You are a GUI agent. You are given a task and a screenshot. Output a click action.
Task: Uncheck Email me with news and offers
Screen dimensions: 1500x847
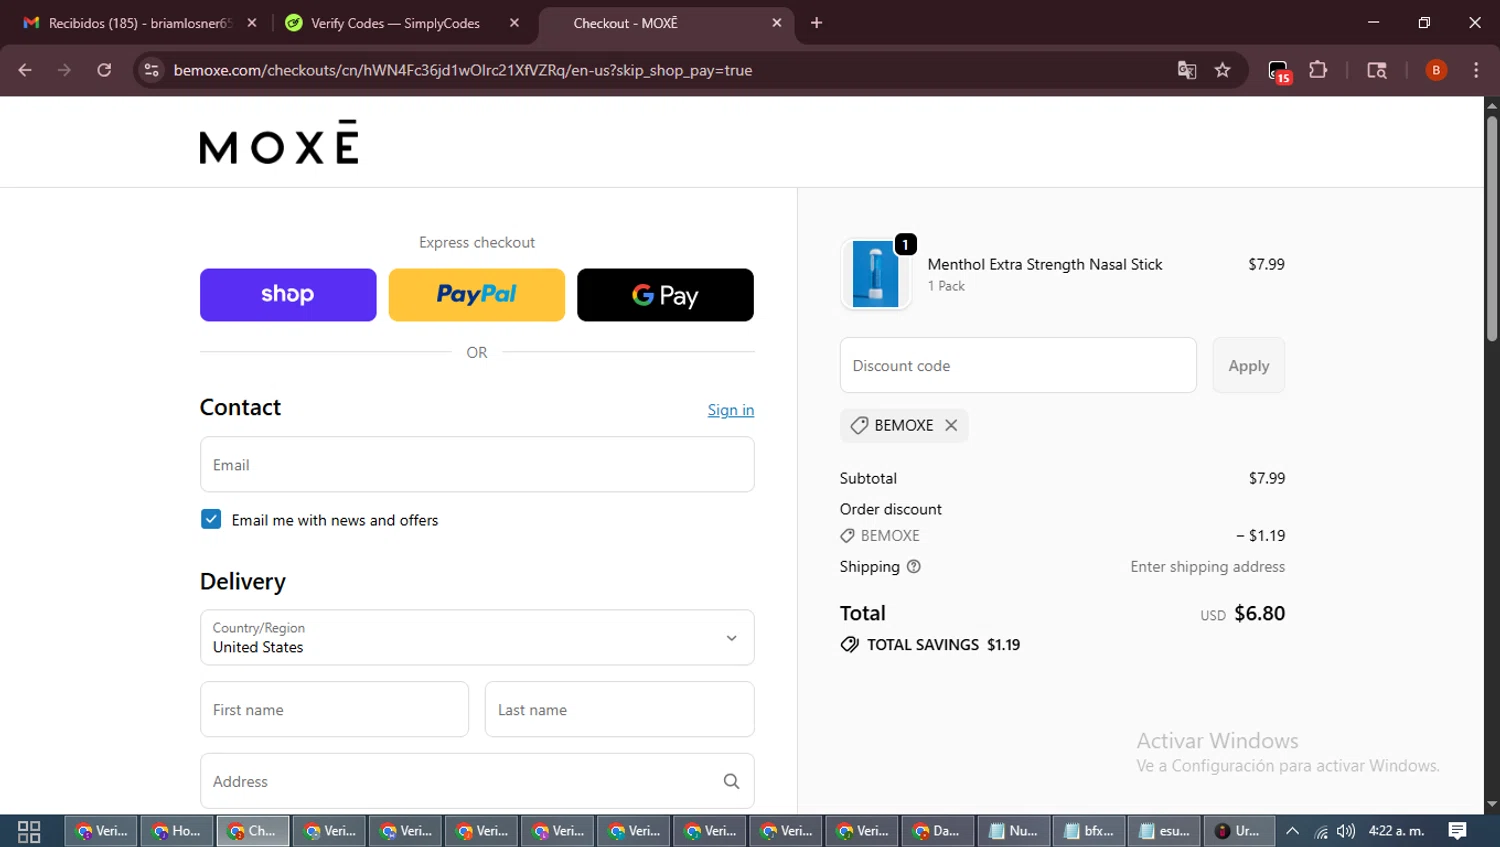[x=211, y=519]
